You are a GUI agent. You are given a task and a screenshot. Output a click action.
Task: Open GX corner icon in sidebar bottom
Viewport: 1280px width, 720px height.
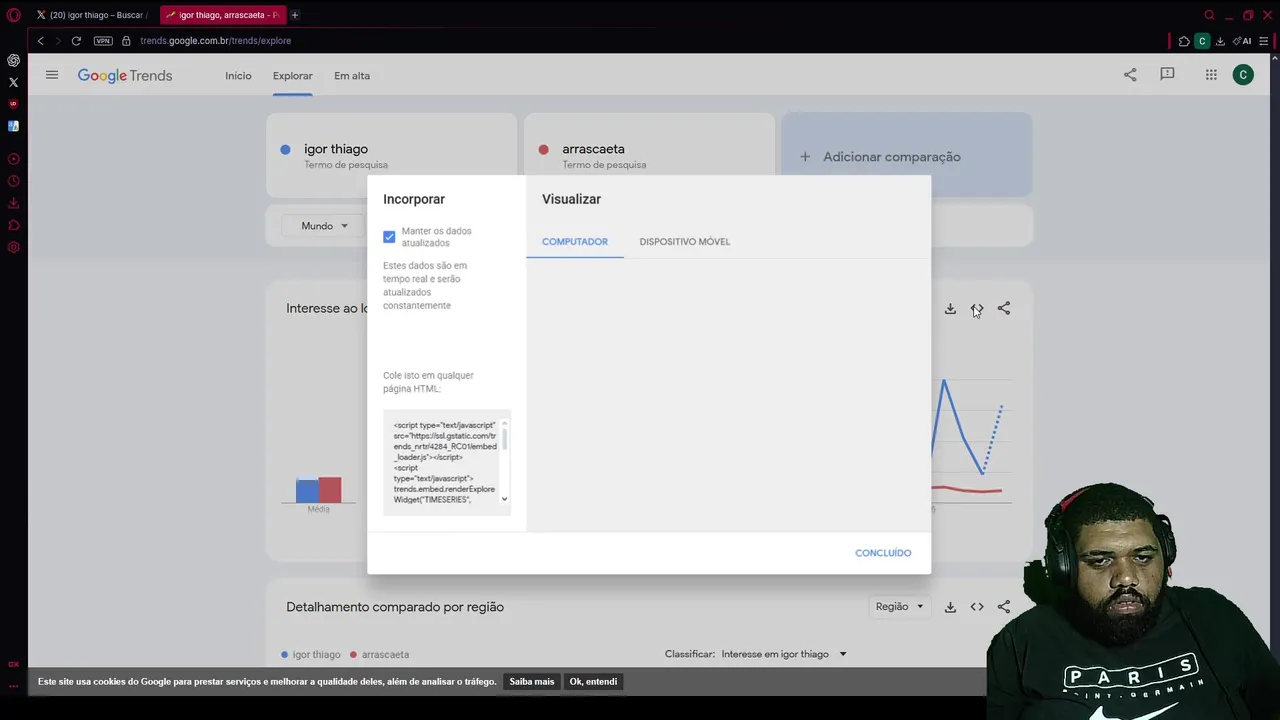point(13,664)
